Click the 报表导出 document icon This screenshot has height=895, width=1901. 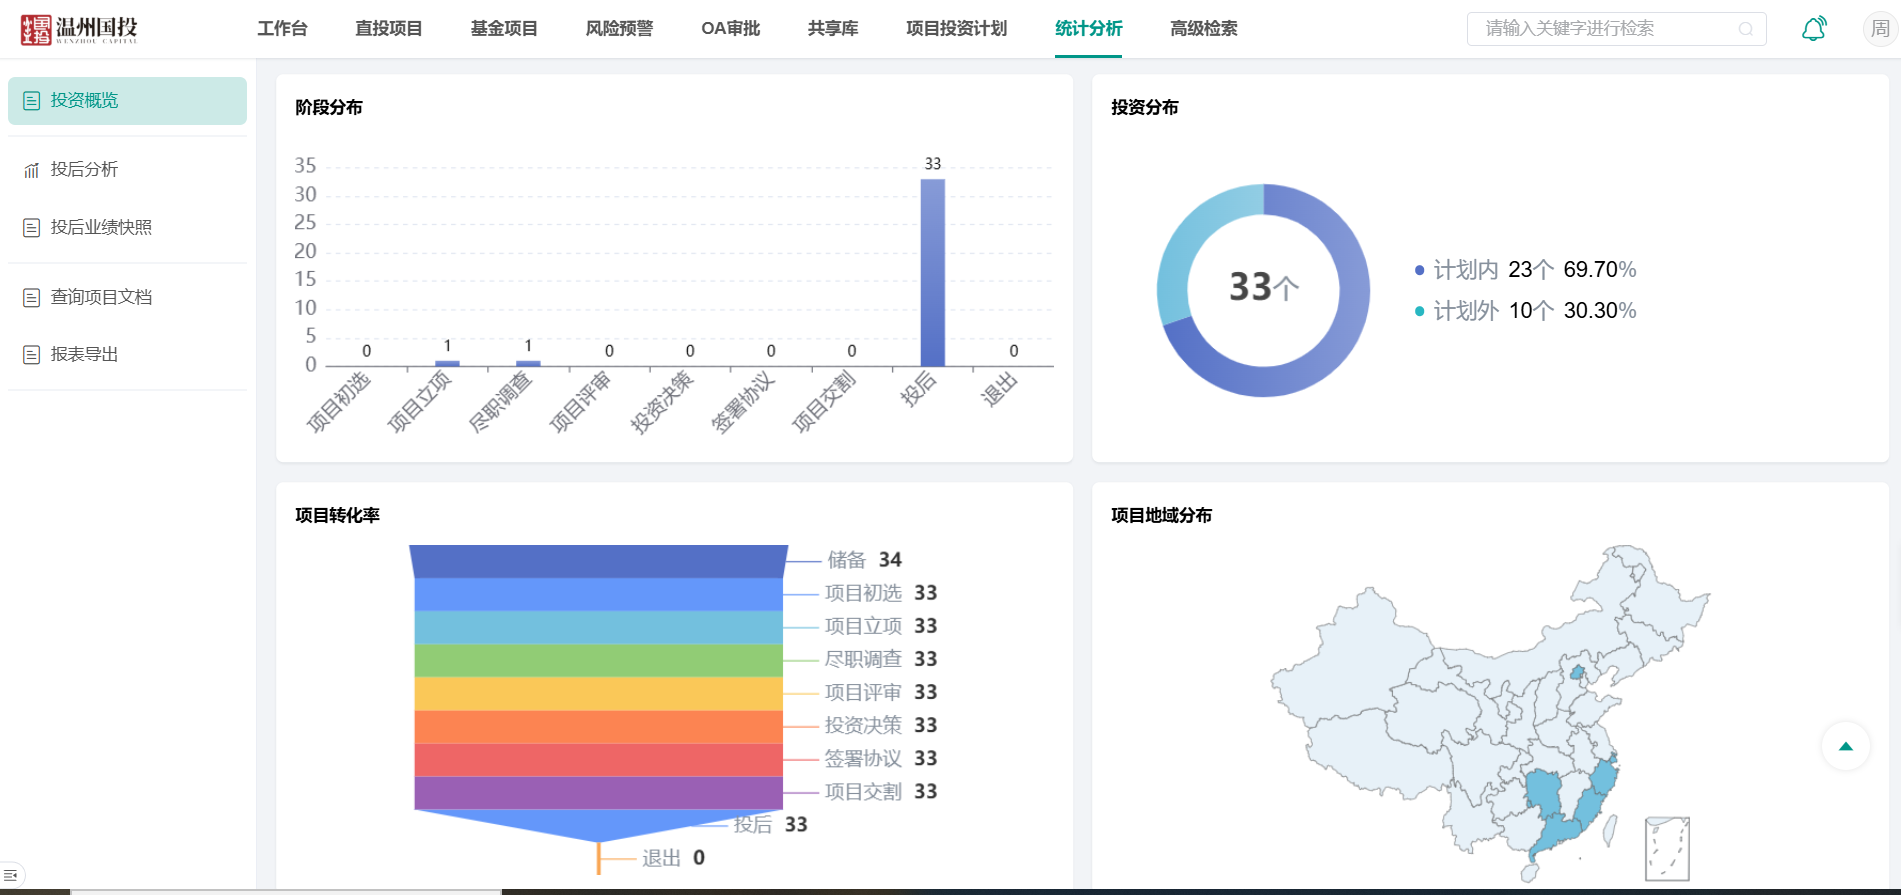coord(32,355)
